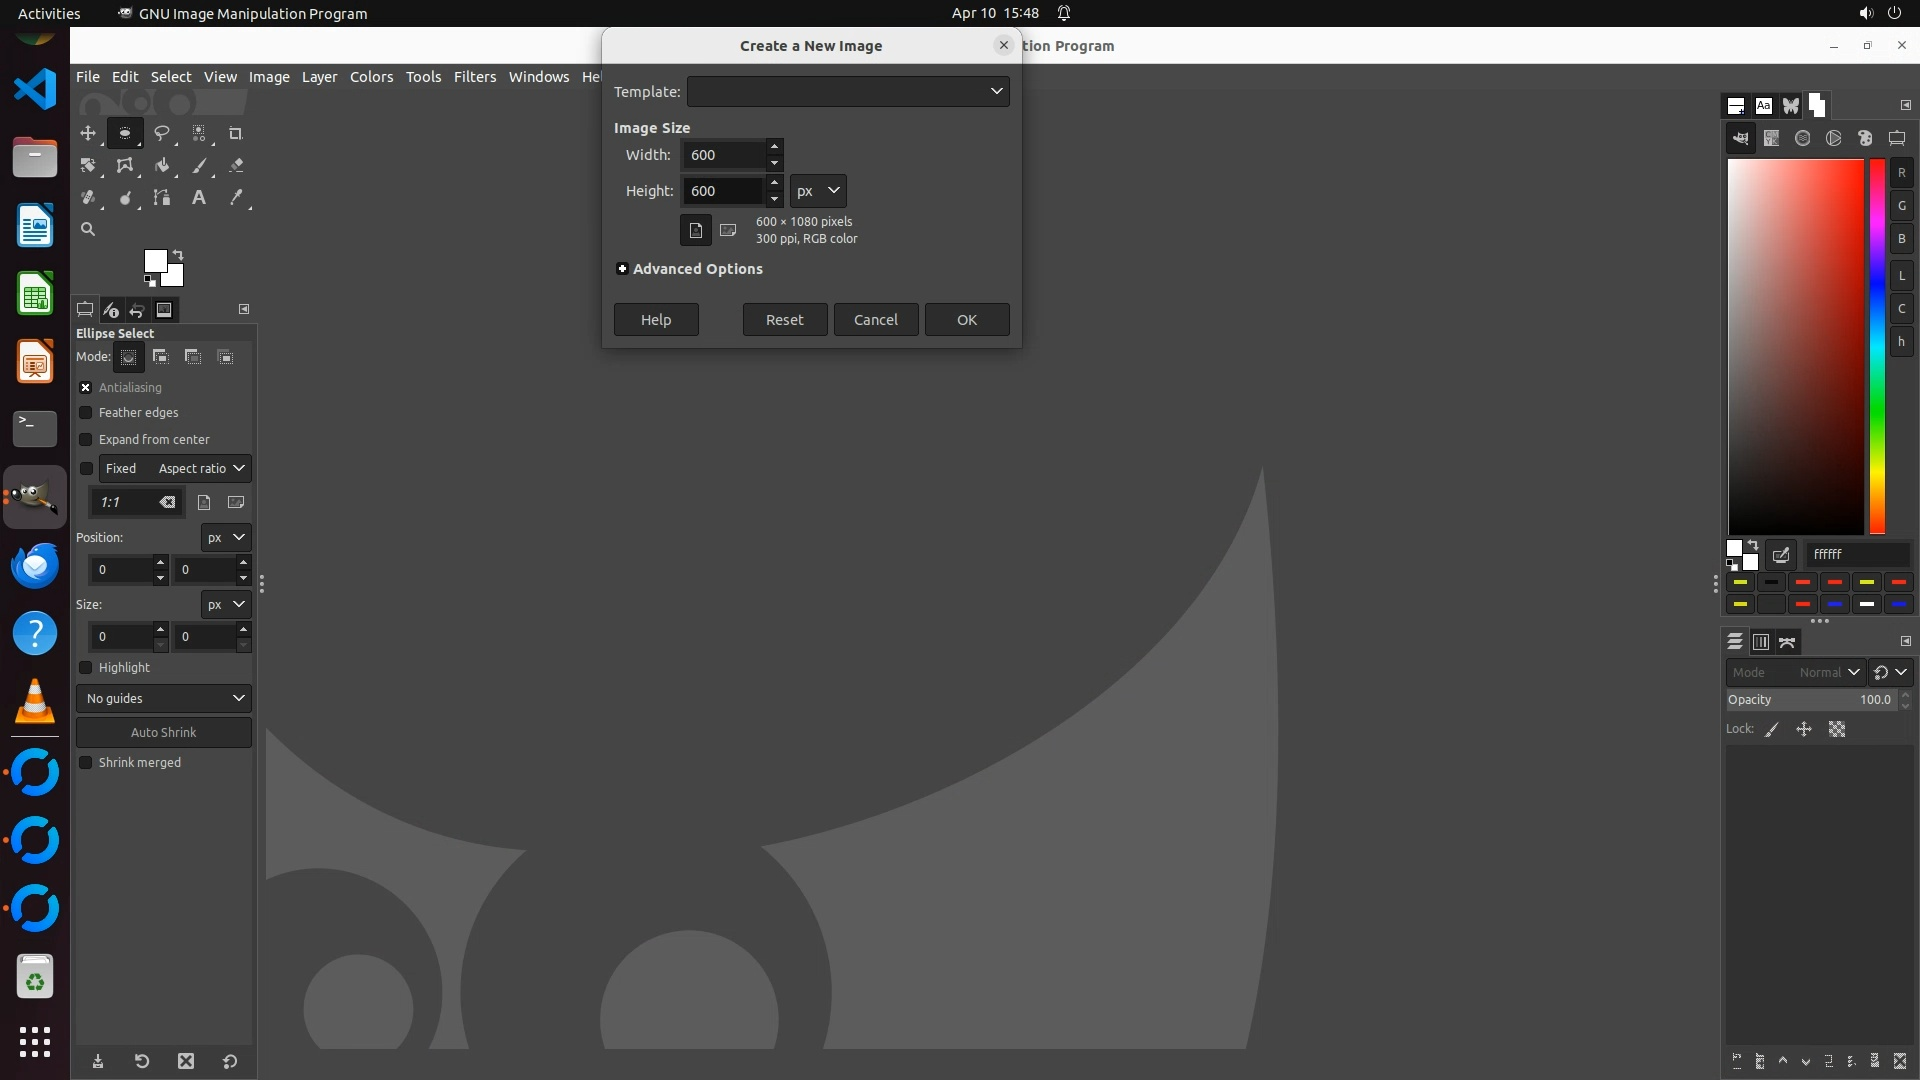Open the No guides dropdown
Viewport: 1920px width, 1080px height.
[164, 698]
